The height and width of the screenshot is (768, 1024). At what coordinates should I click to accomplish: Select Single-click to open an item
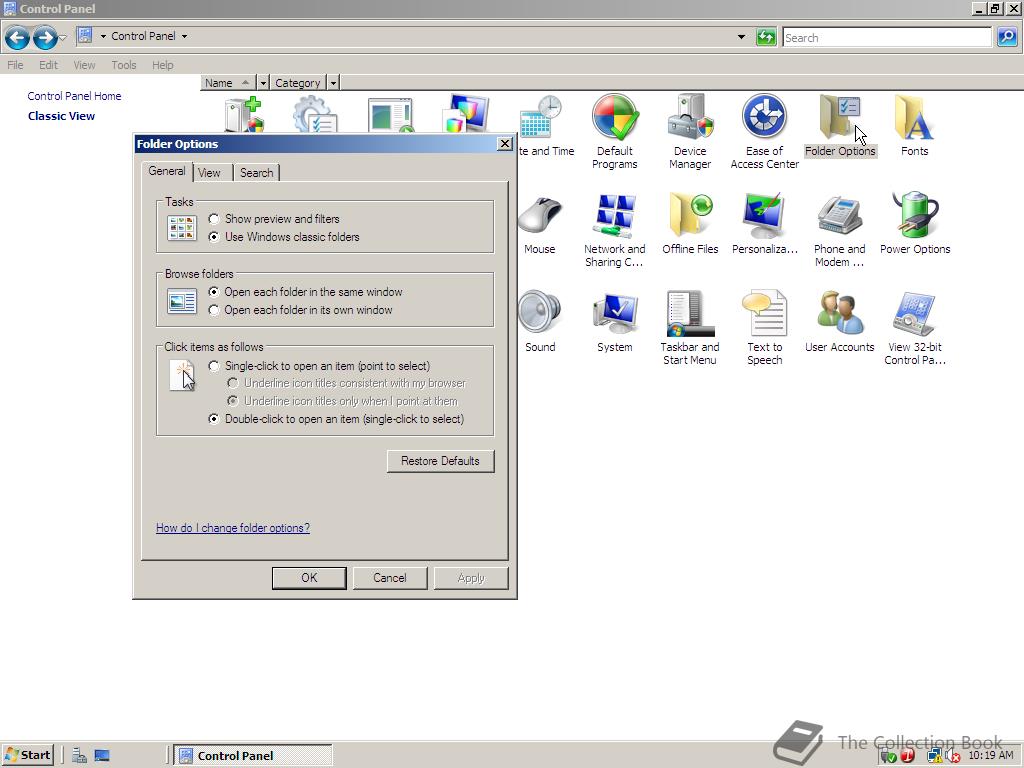point(214,366)
